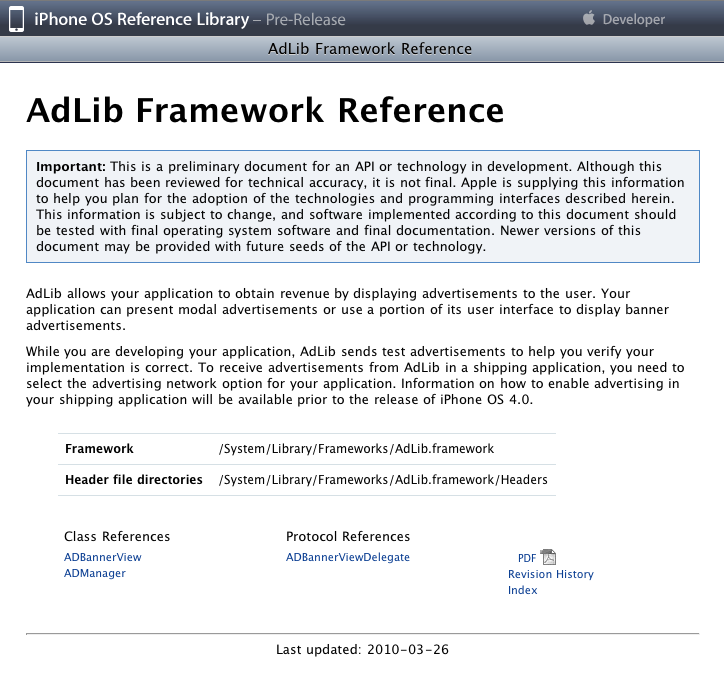Image resolution: width=724 pixels, height=673 pixels.
Task: Click the PDF document icon
Action: coord(548,557)
